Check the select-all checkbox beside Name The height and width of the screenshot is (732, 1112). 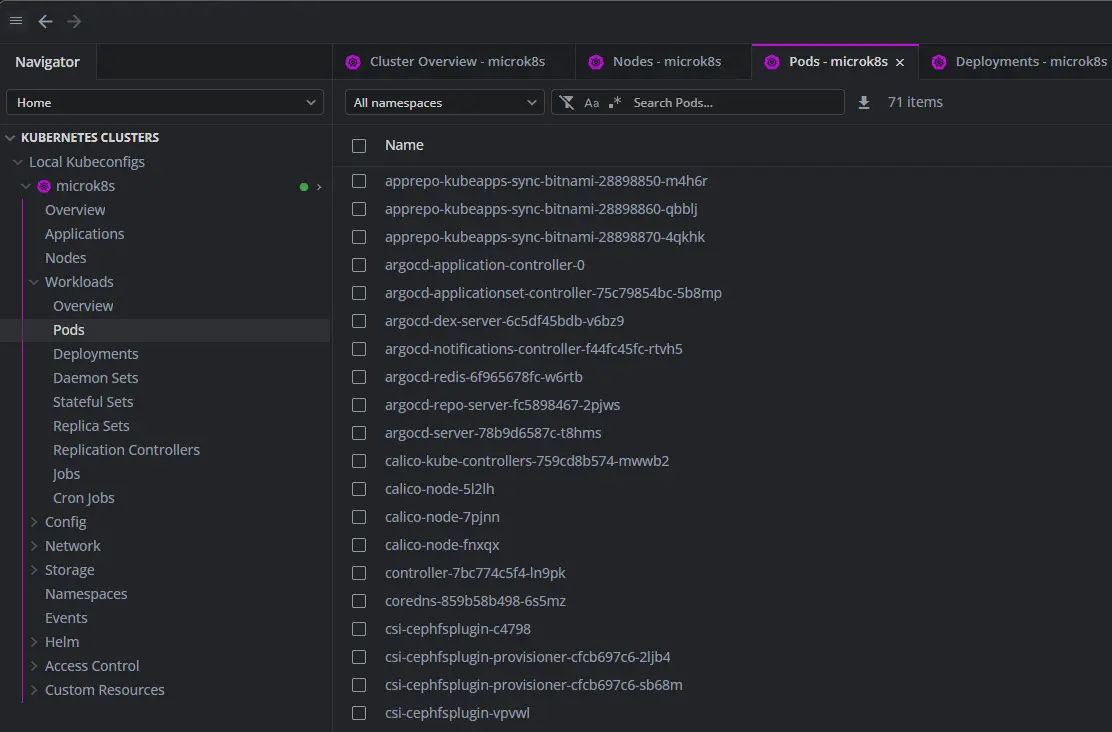[359, 146]
